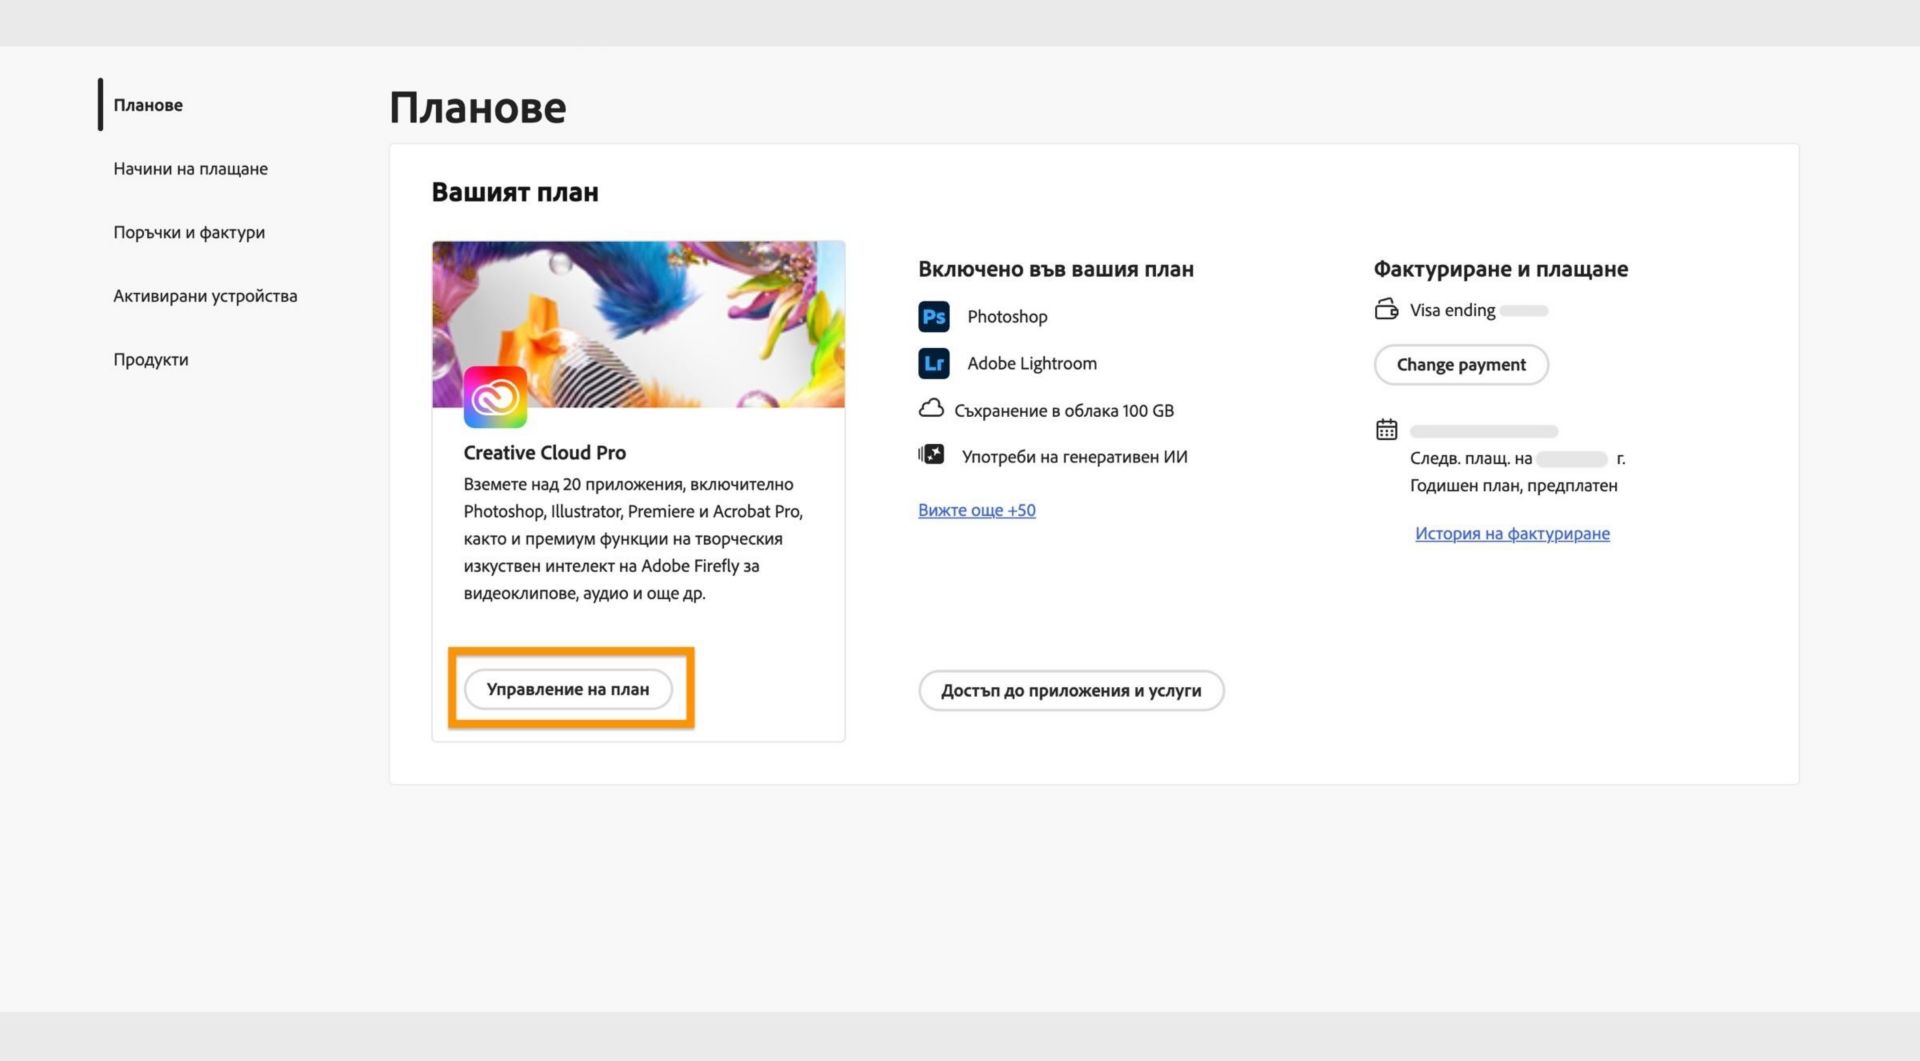
Task: Open Продукти from the sidebar
Action: click(x=151, y=359)
